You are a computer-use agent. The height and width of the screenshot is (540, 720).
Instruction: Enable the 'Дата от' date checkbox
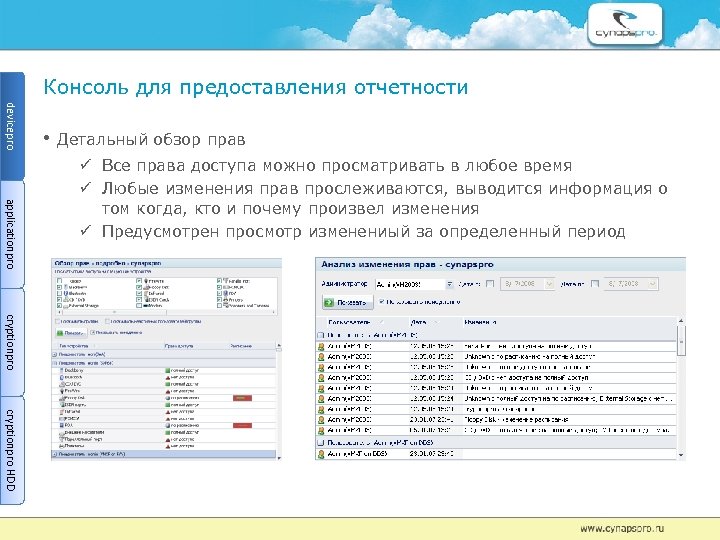[490, 284]
